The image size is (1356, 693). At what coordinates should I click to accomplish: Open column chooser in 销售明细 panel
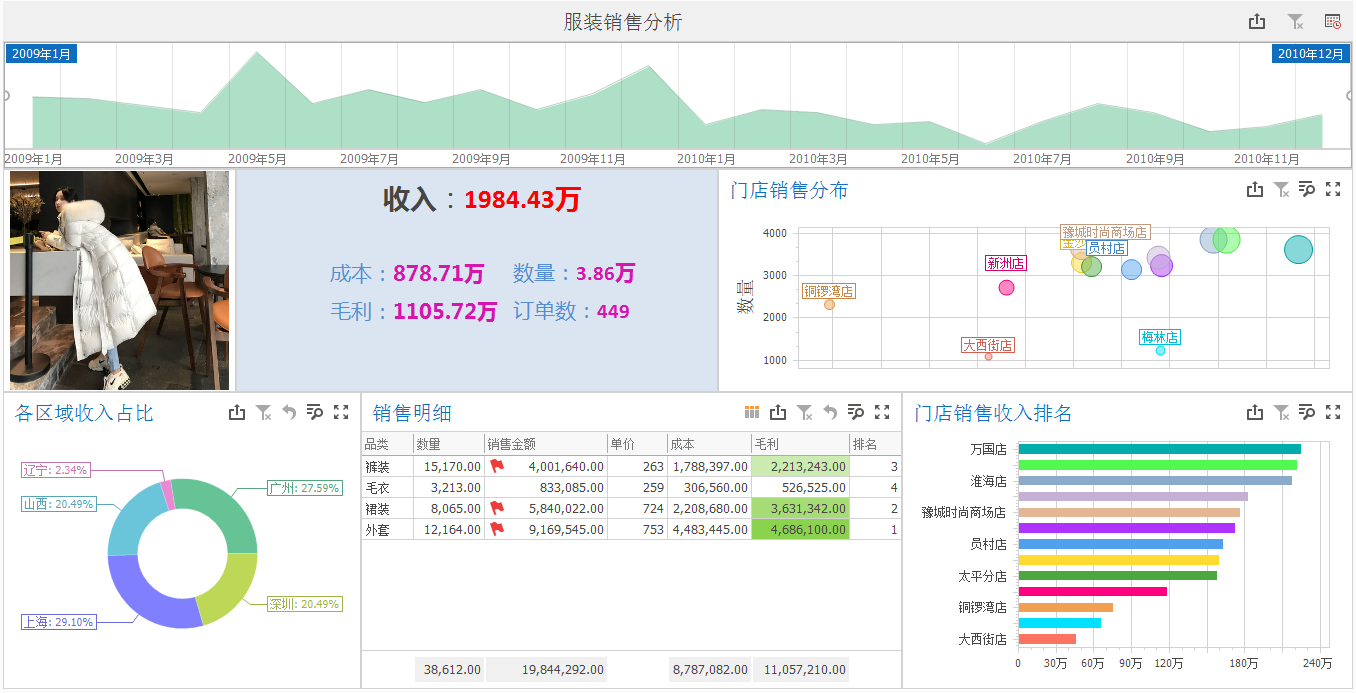752,412
